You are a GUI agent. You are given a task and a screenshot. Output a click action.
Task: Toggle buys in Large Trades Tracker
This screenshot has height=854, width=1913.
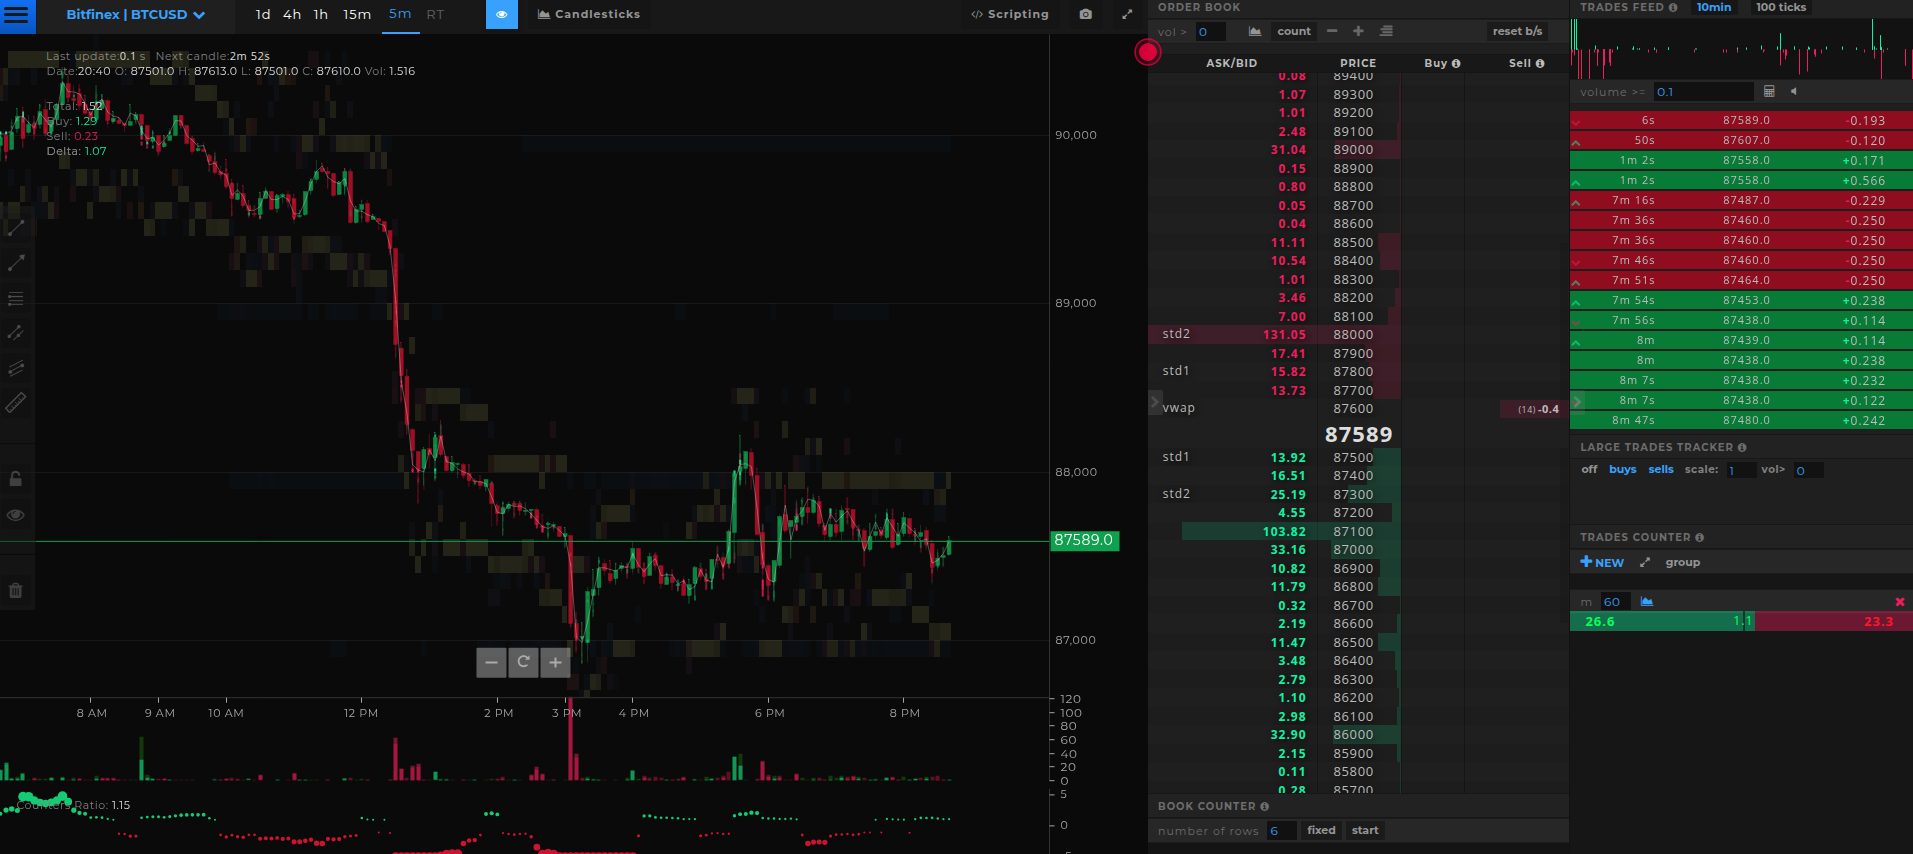coord(1622,469)
